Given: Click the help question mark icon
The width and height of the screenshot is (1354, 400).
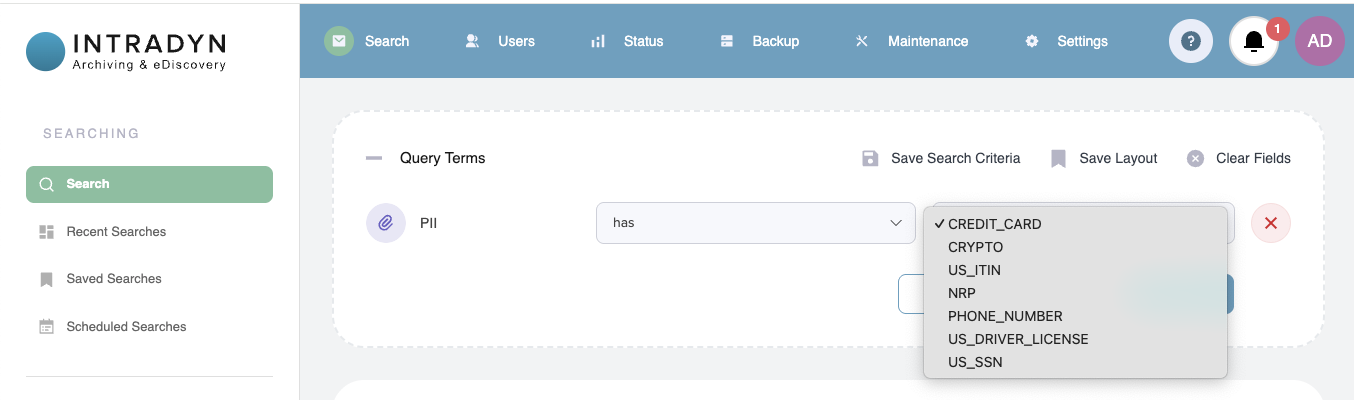Looking at the screenshot, I should (1190, 41).
